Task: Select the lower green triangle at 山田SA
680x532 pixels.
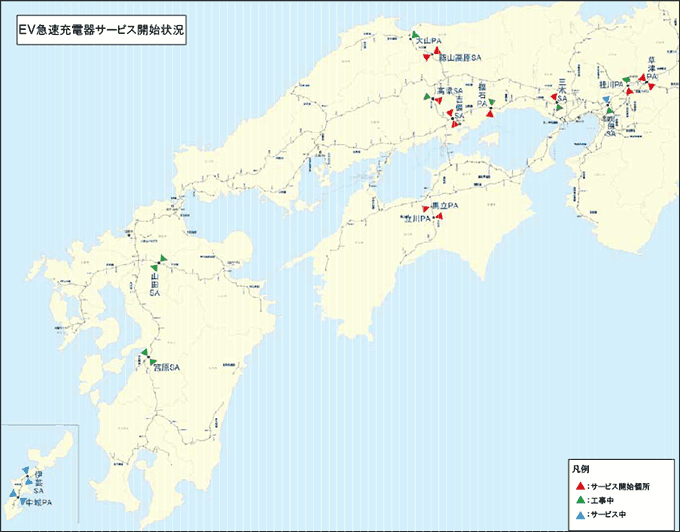Action: point(154,268)
